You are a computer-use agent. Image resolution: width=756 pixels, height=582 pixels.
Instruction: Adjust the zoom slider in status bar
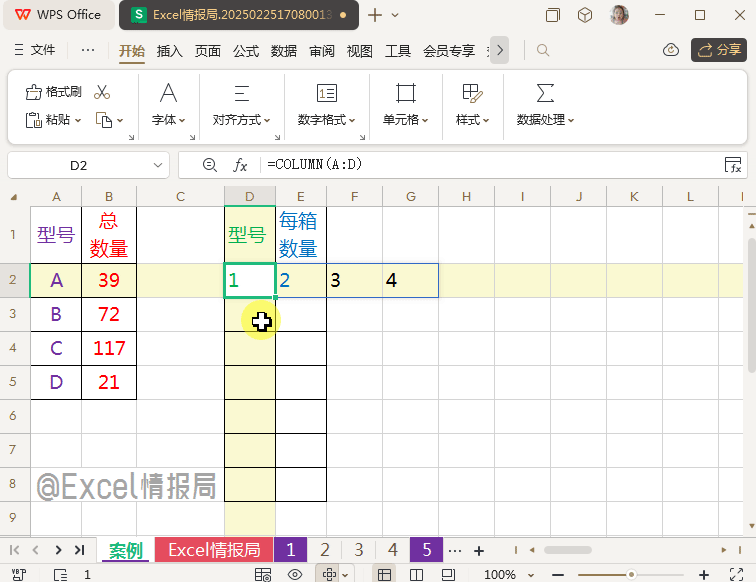pyautogui.click(x=631, y=574)
